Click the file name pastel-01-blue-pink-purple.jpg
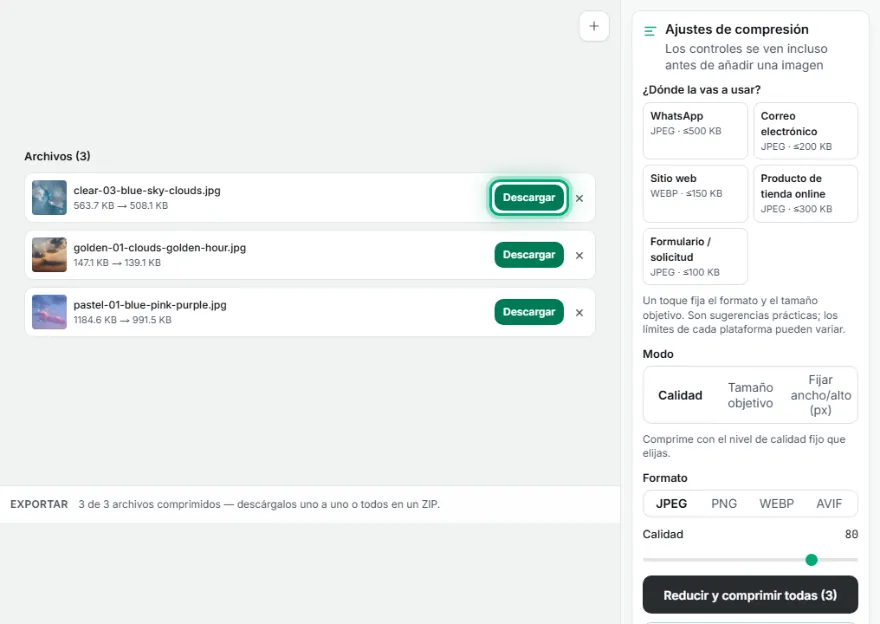Viewport: 880px width, 624px height. click(150, 305)
